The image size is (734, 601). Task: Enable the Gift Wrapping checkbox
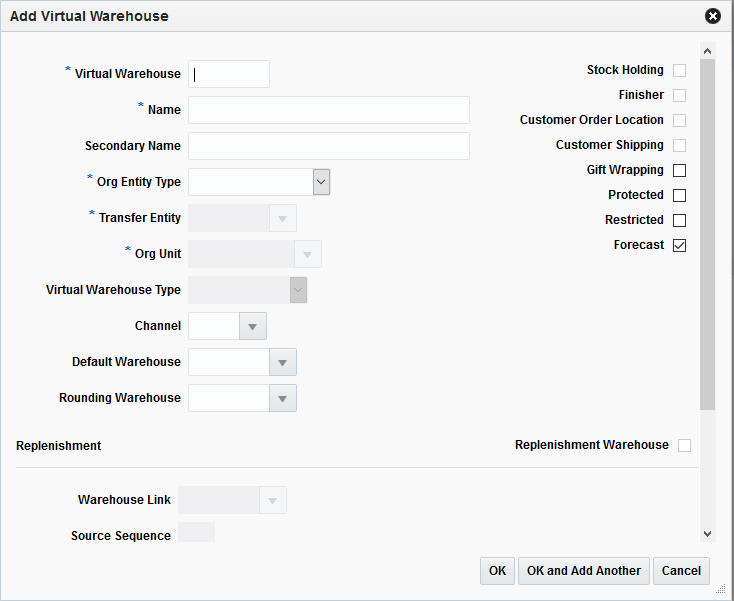tap(680, 170)
